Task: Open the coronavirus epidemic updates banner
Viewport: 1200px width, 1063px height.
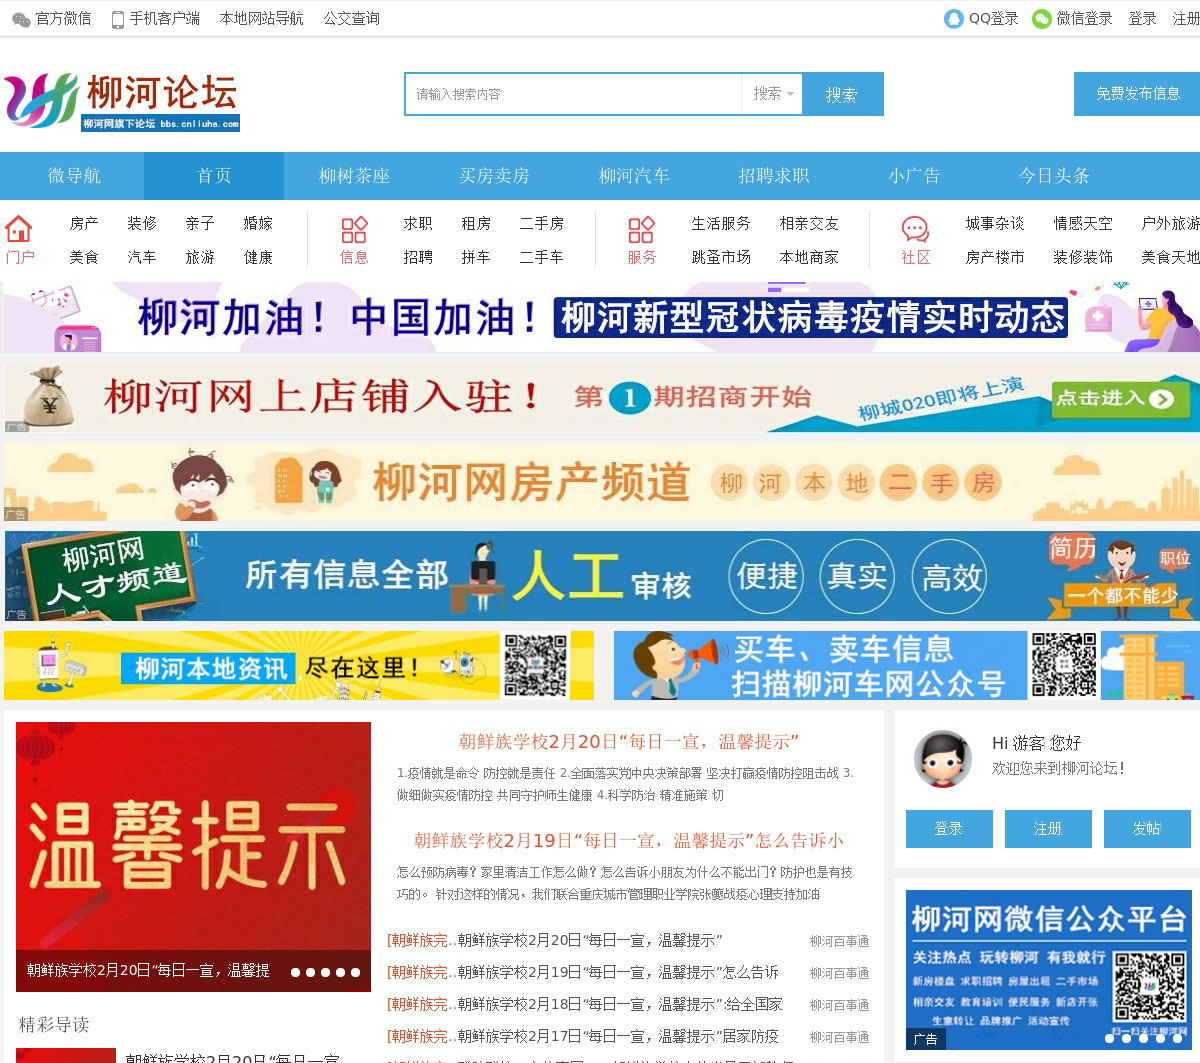Action: 600,317
